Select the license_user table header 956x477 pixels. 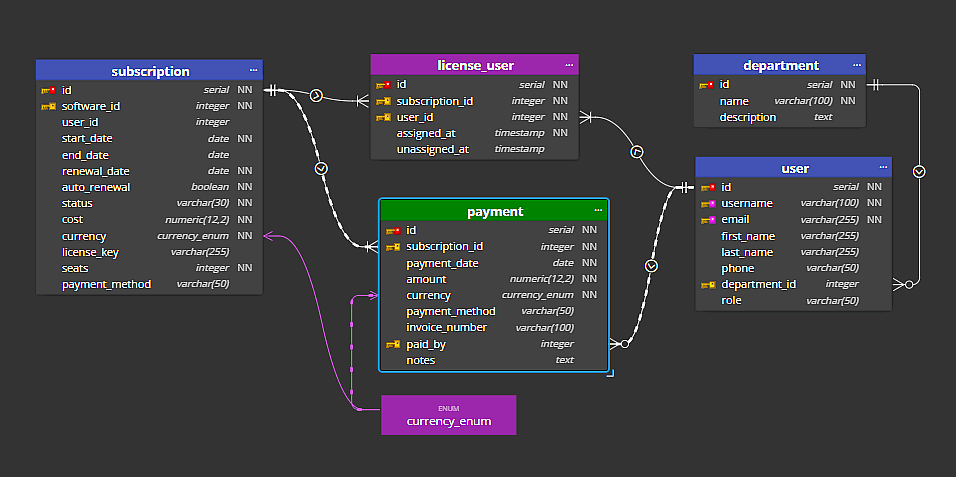pos(474,65)
